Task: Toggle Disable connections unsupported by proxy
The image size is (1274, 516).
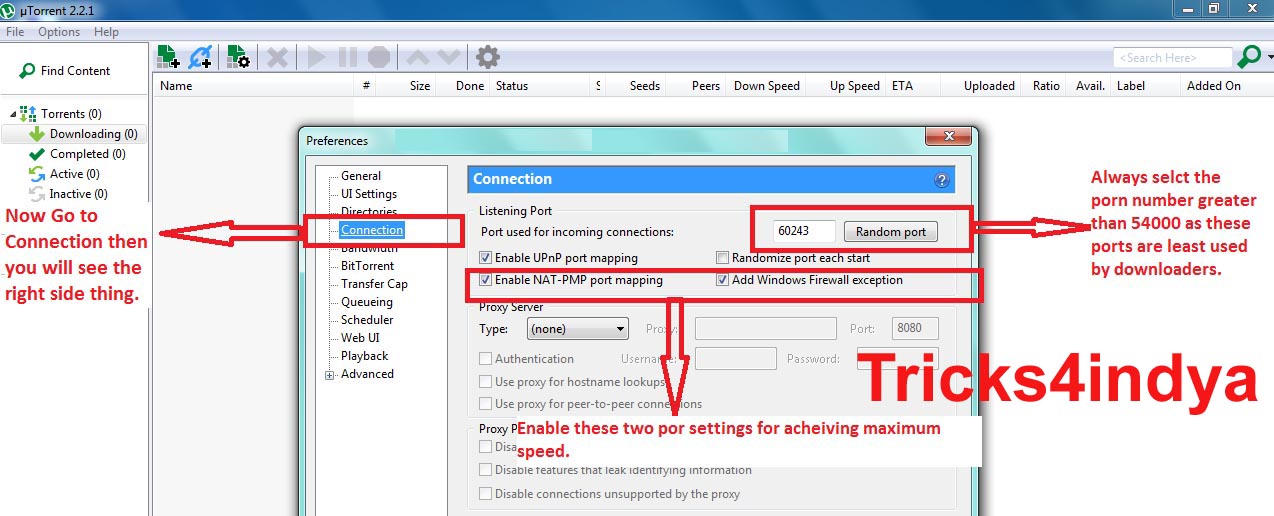Action: coord(486,494)
